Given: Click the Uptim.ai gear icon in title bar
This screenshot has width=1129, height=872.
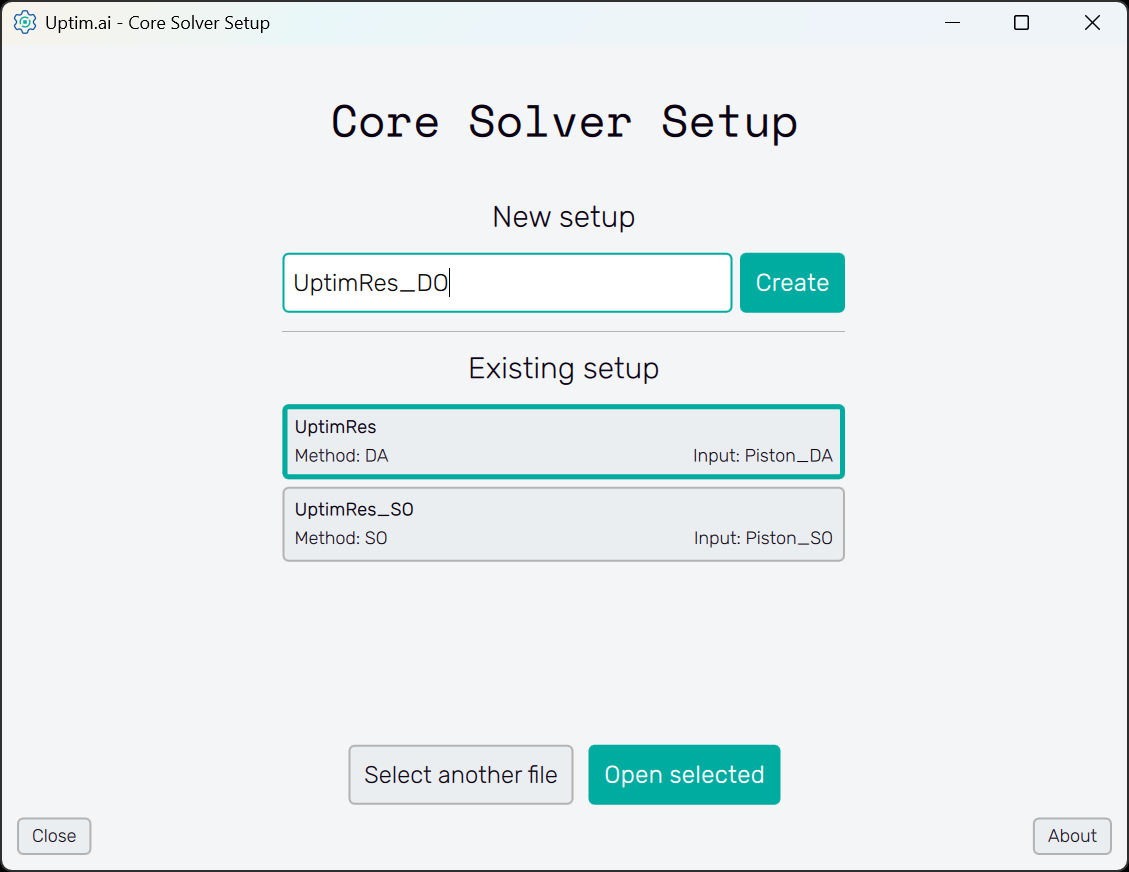Looking at the screenshot, I should point(25,22).
